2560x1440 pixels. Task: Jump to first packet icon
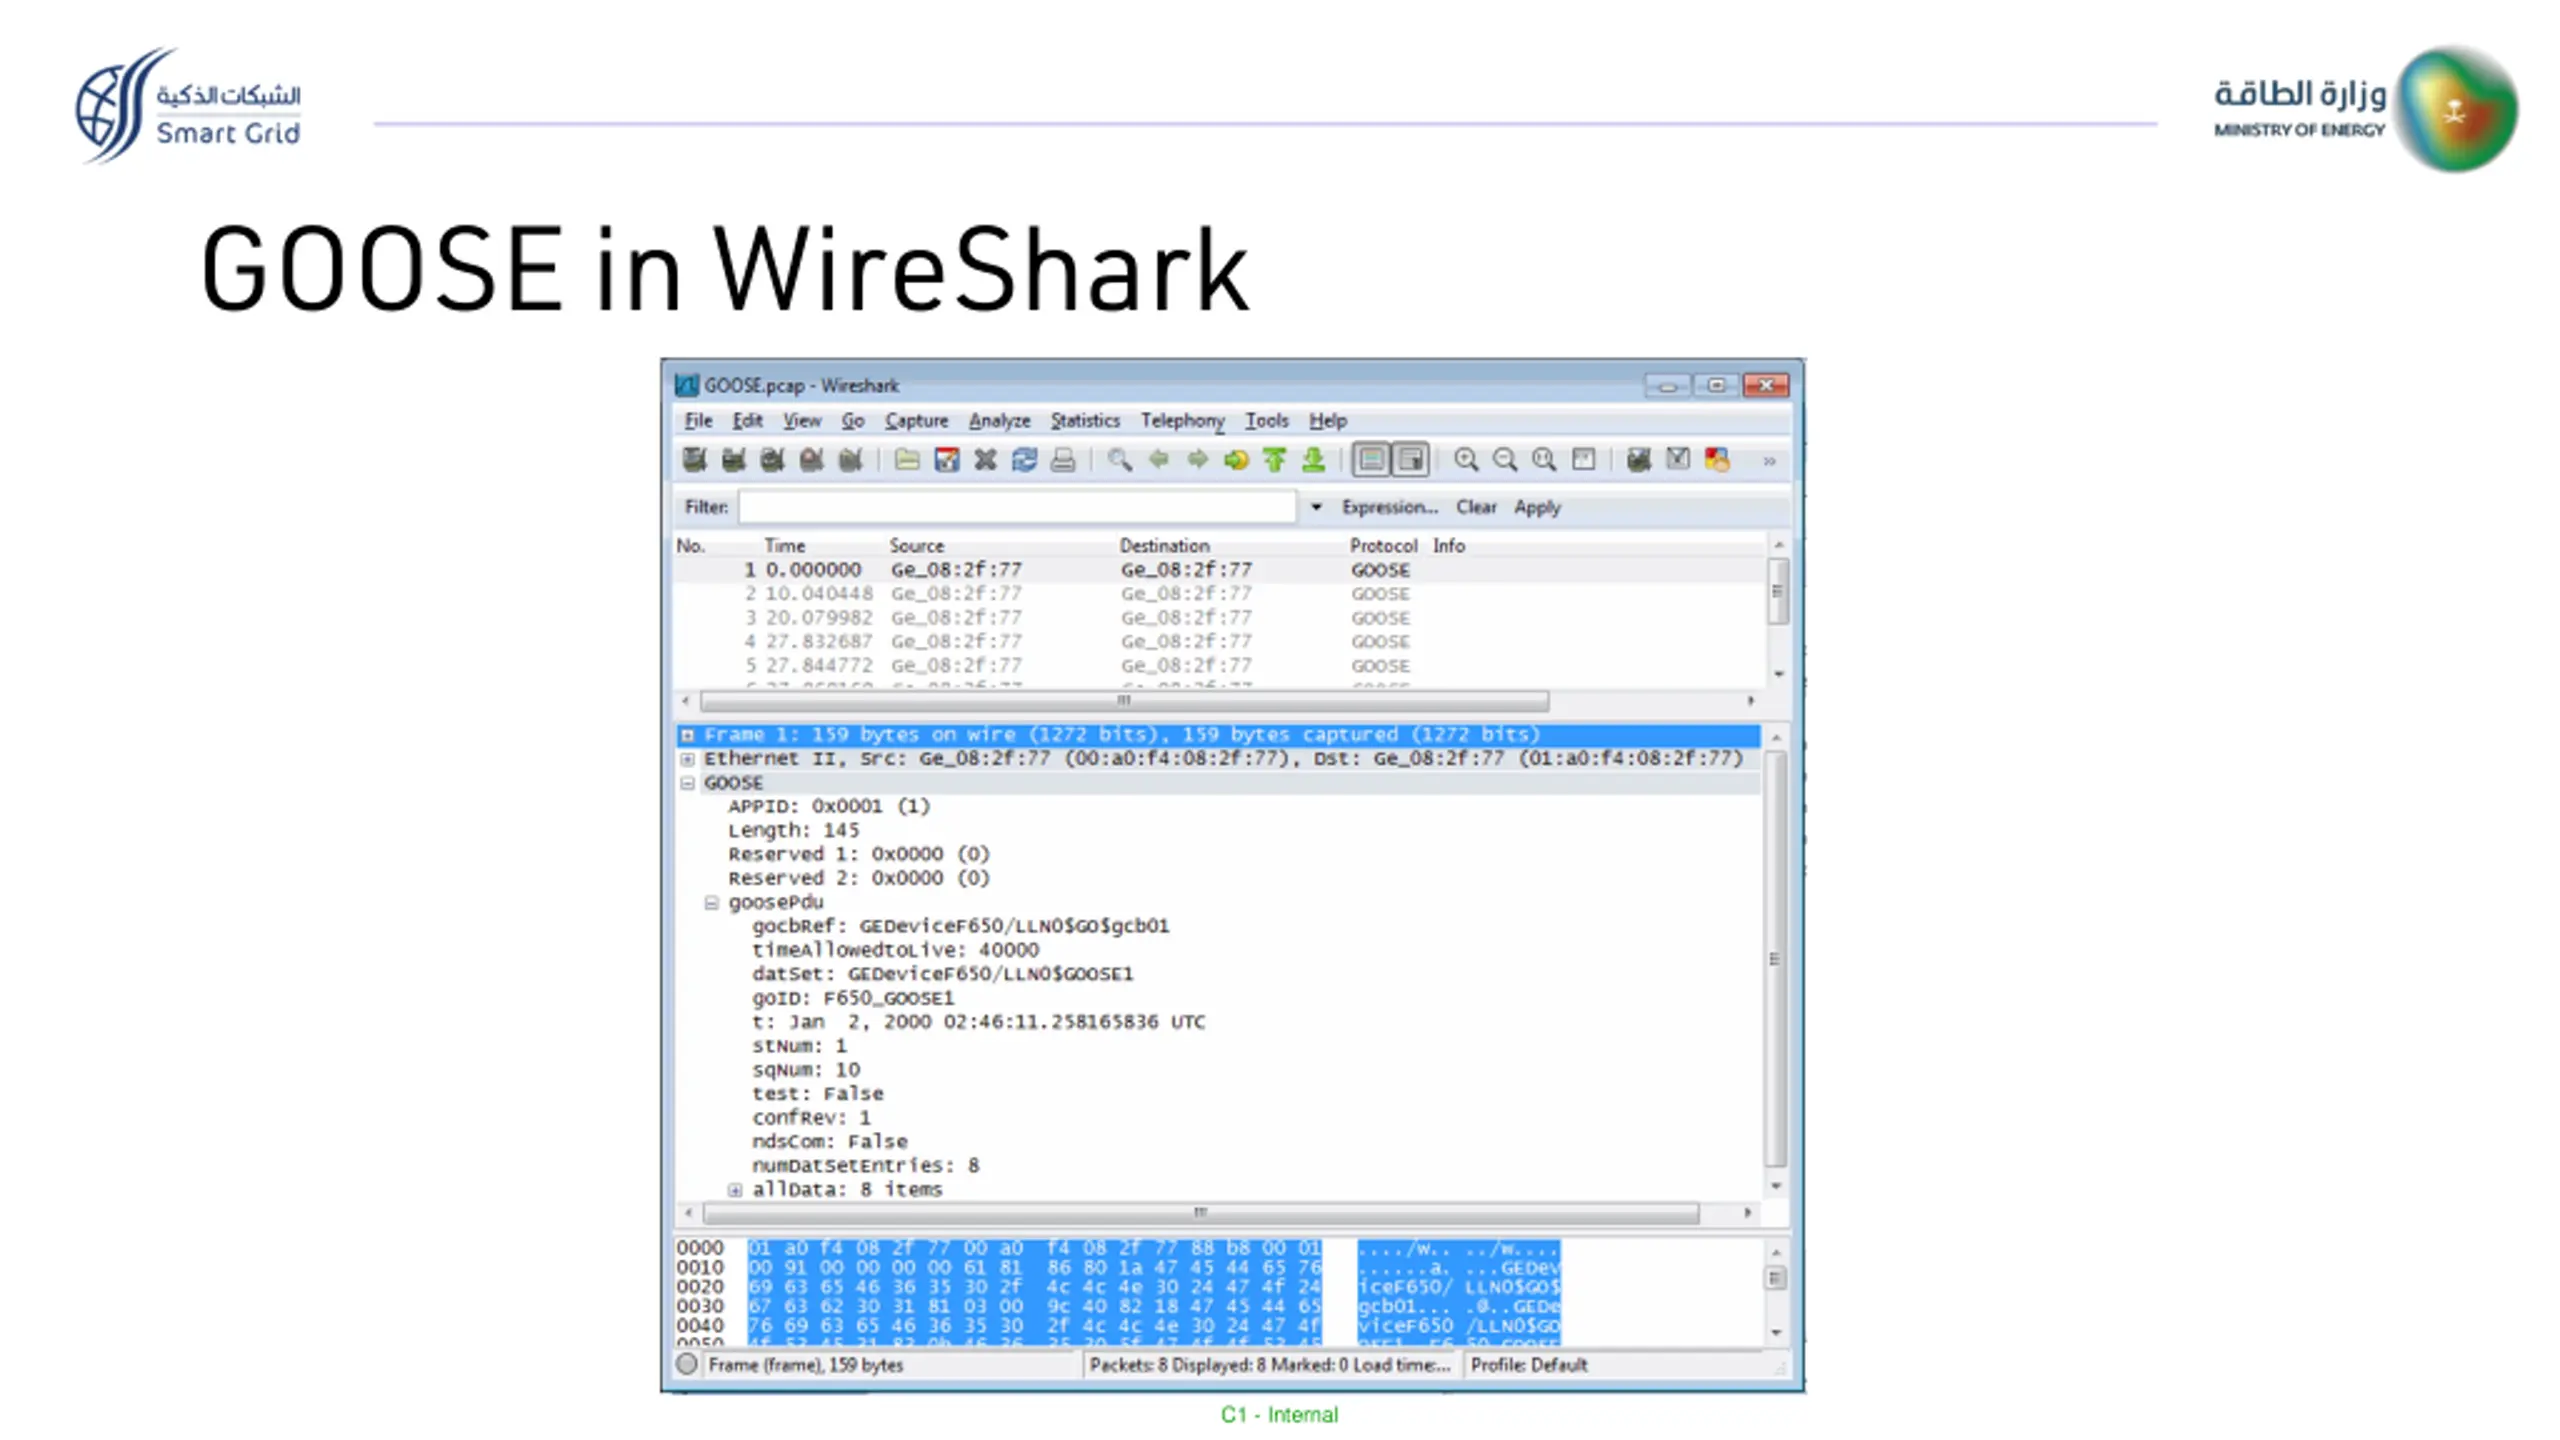click(x=1274, y=460)
